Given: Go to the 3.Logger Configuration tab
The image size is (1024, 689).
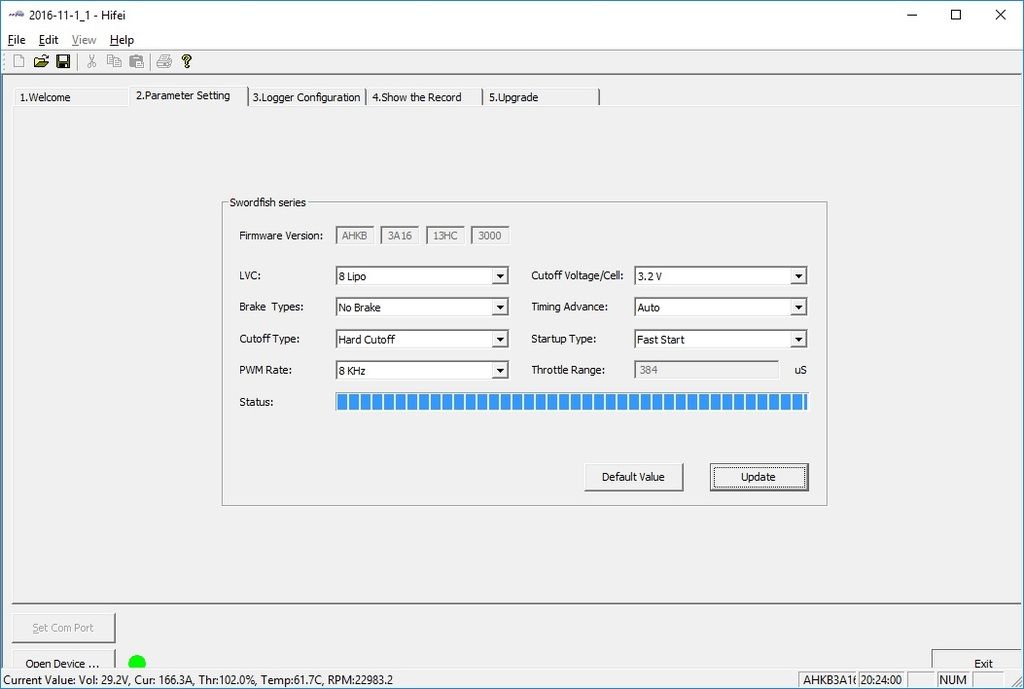Looking at the screenshot, I should 306,97.
